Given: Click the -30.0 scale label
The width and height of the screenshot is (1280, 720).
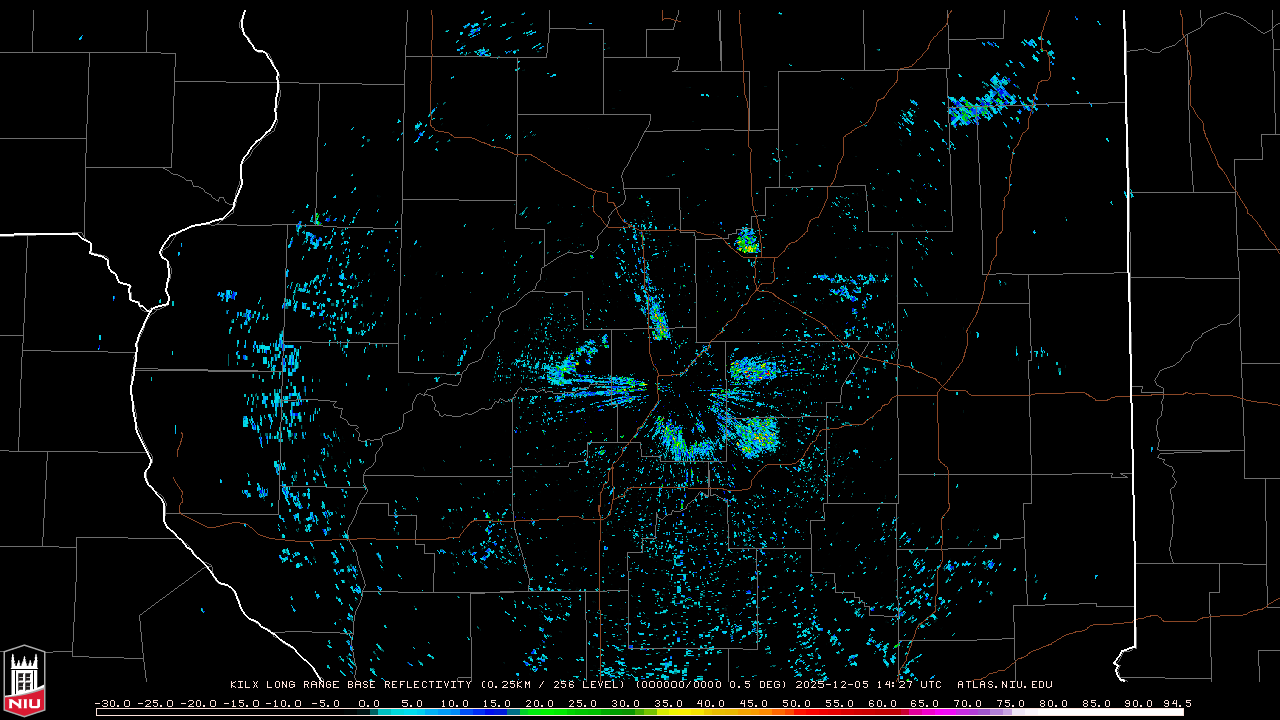Looking at the screenshot, I should coord(112,703).
